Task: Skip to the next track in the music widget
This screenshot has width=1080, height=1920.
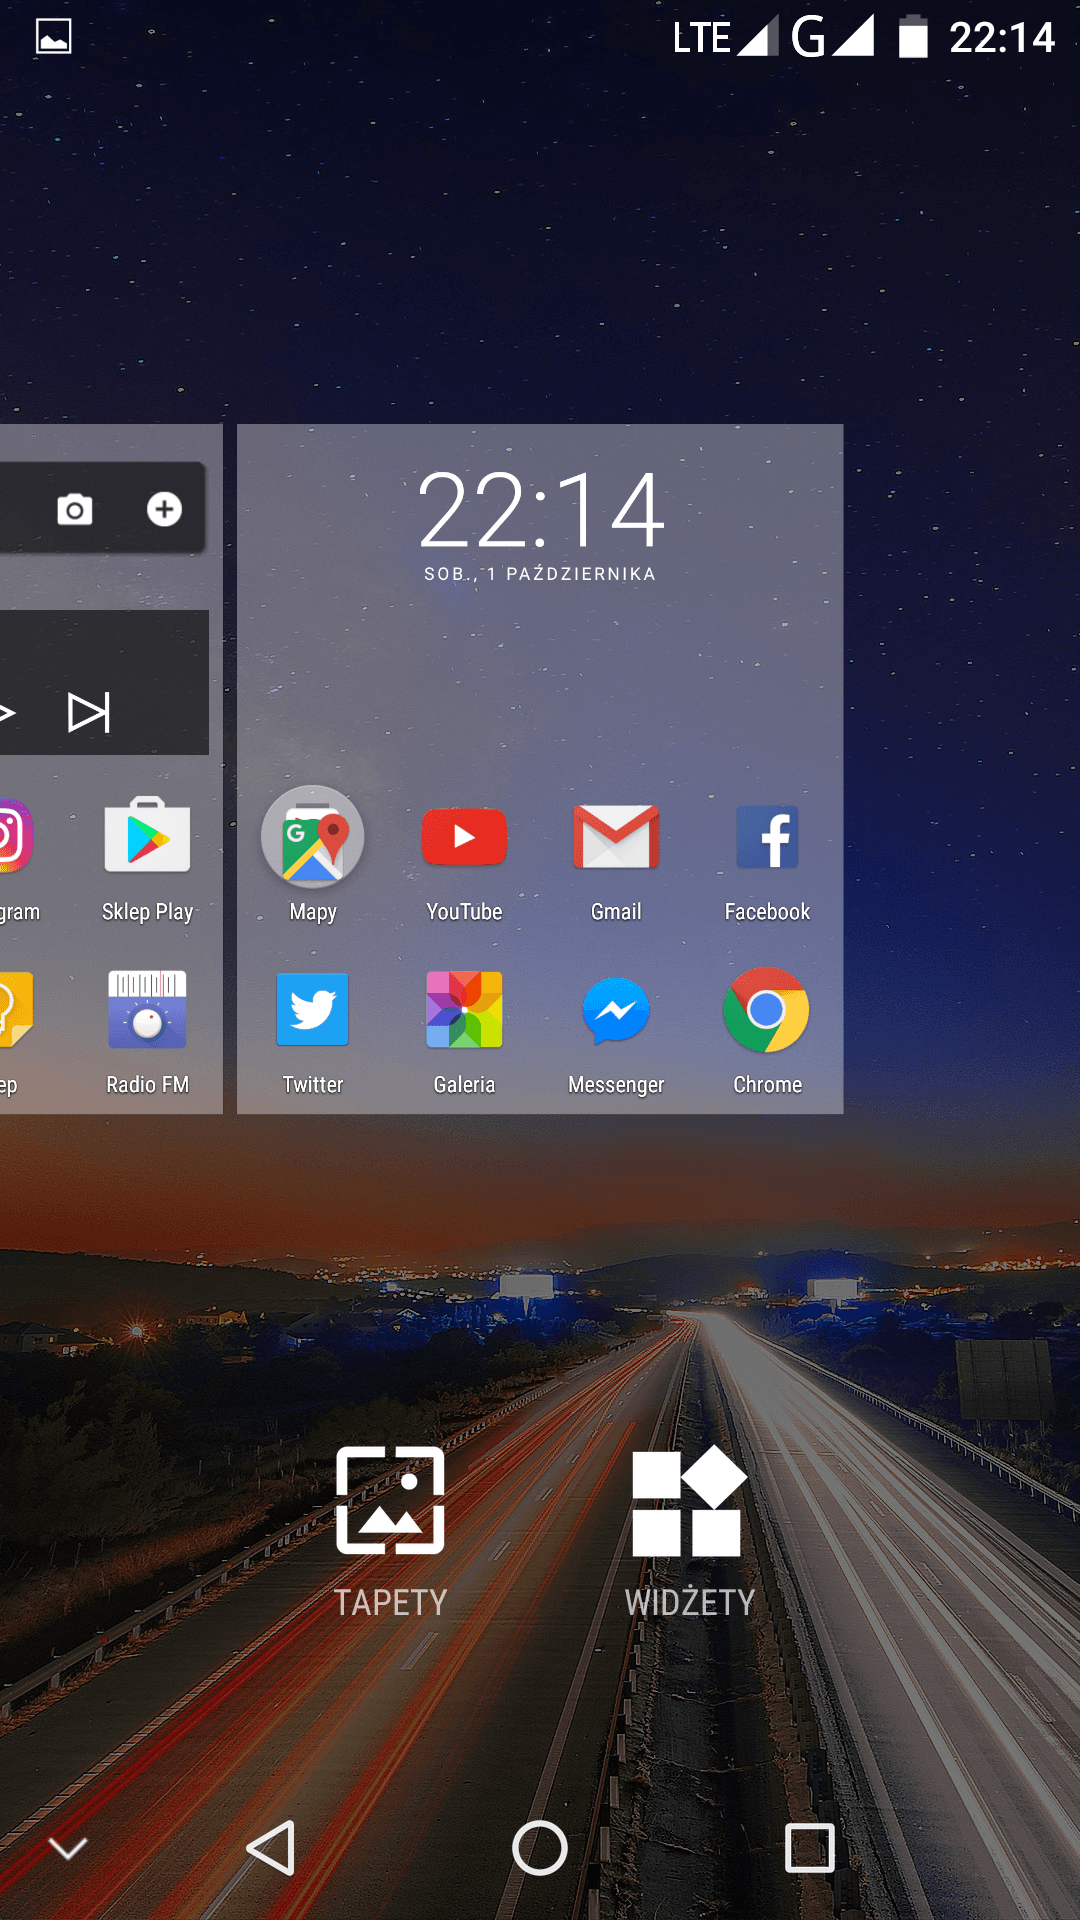Action: pos(88,713)
